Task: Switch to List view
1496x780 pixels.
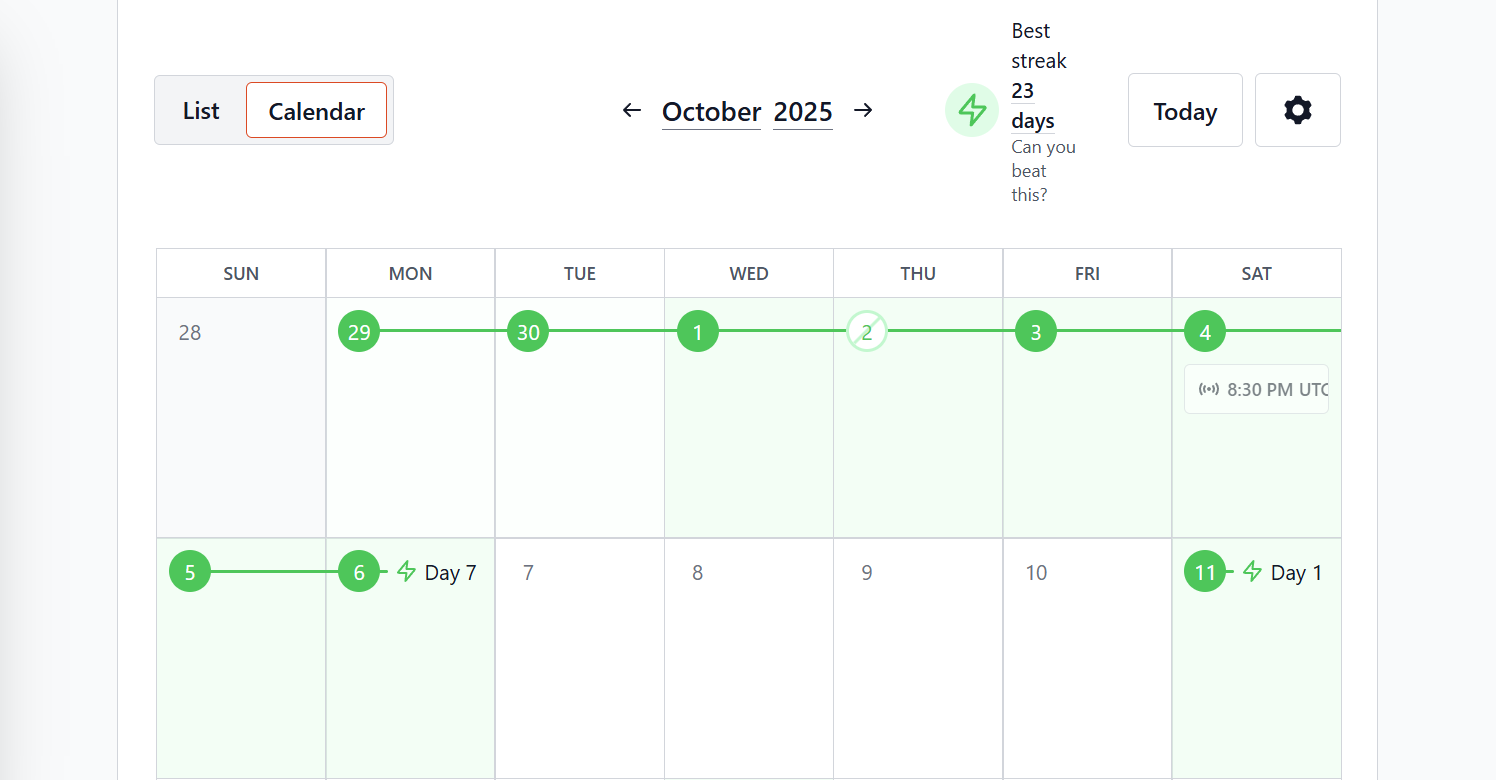Action: click(201, 111)
